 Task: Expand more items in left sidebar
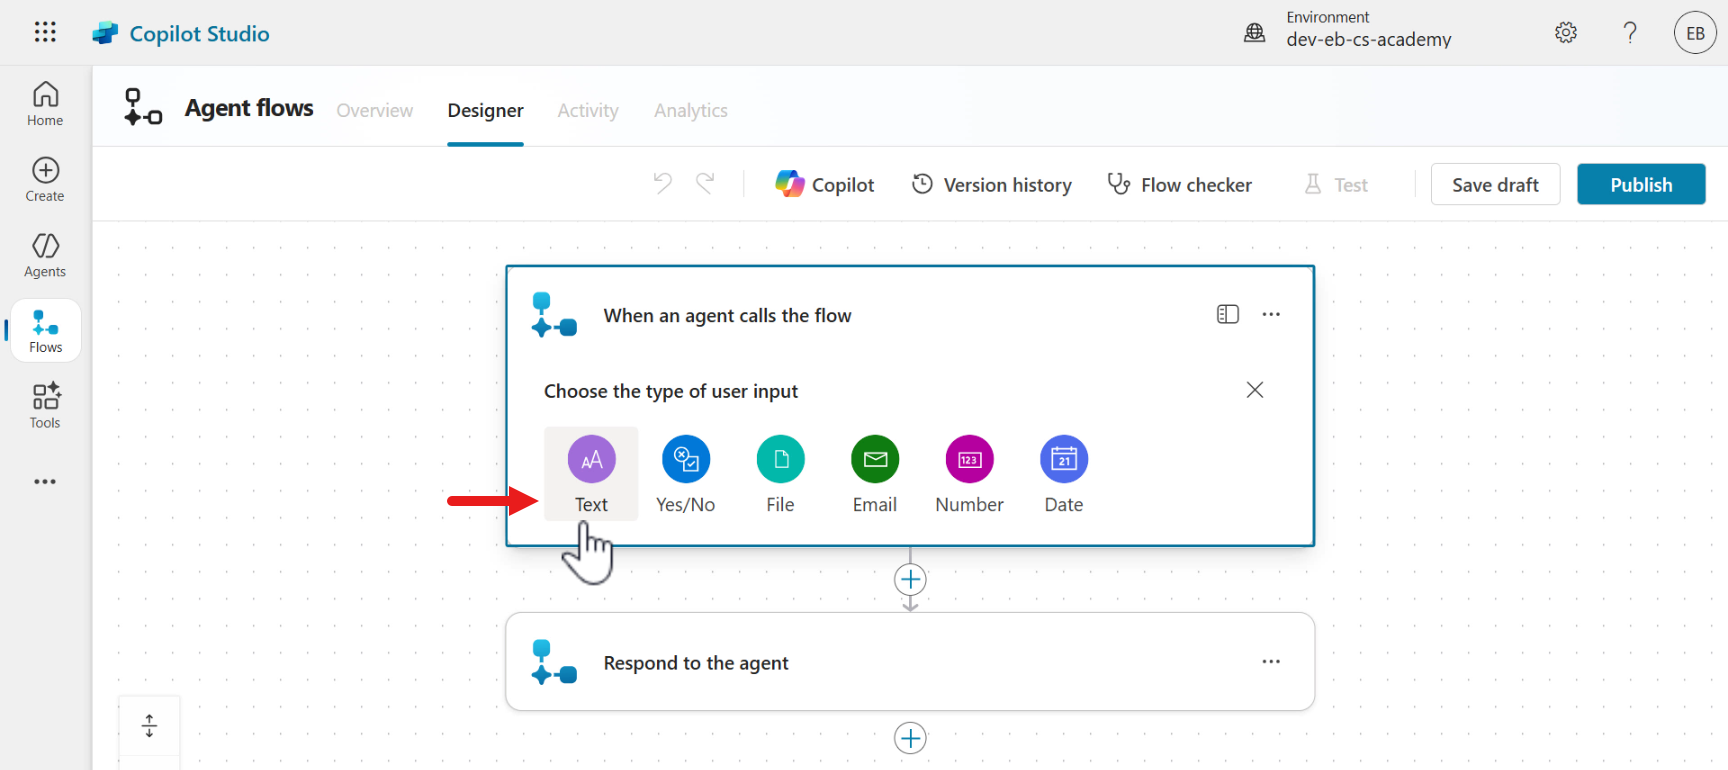(x=45, y=482)
